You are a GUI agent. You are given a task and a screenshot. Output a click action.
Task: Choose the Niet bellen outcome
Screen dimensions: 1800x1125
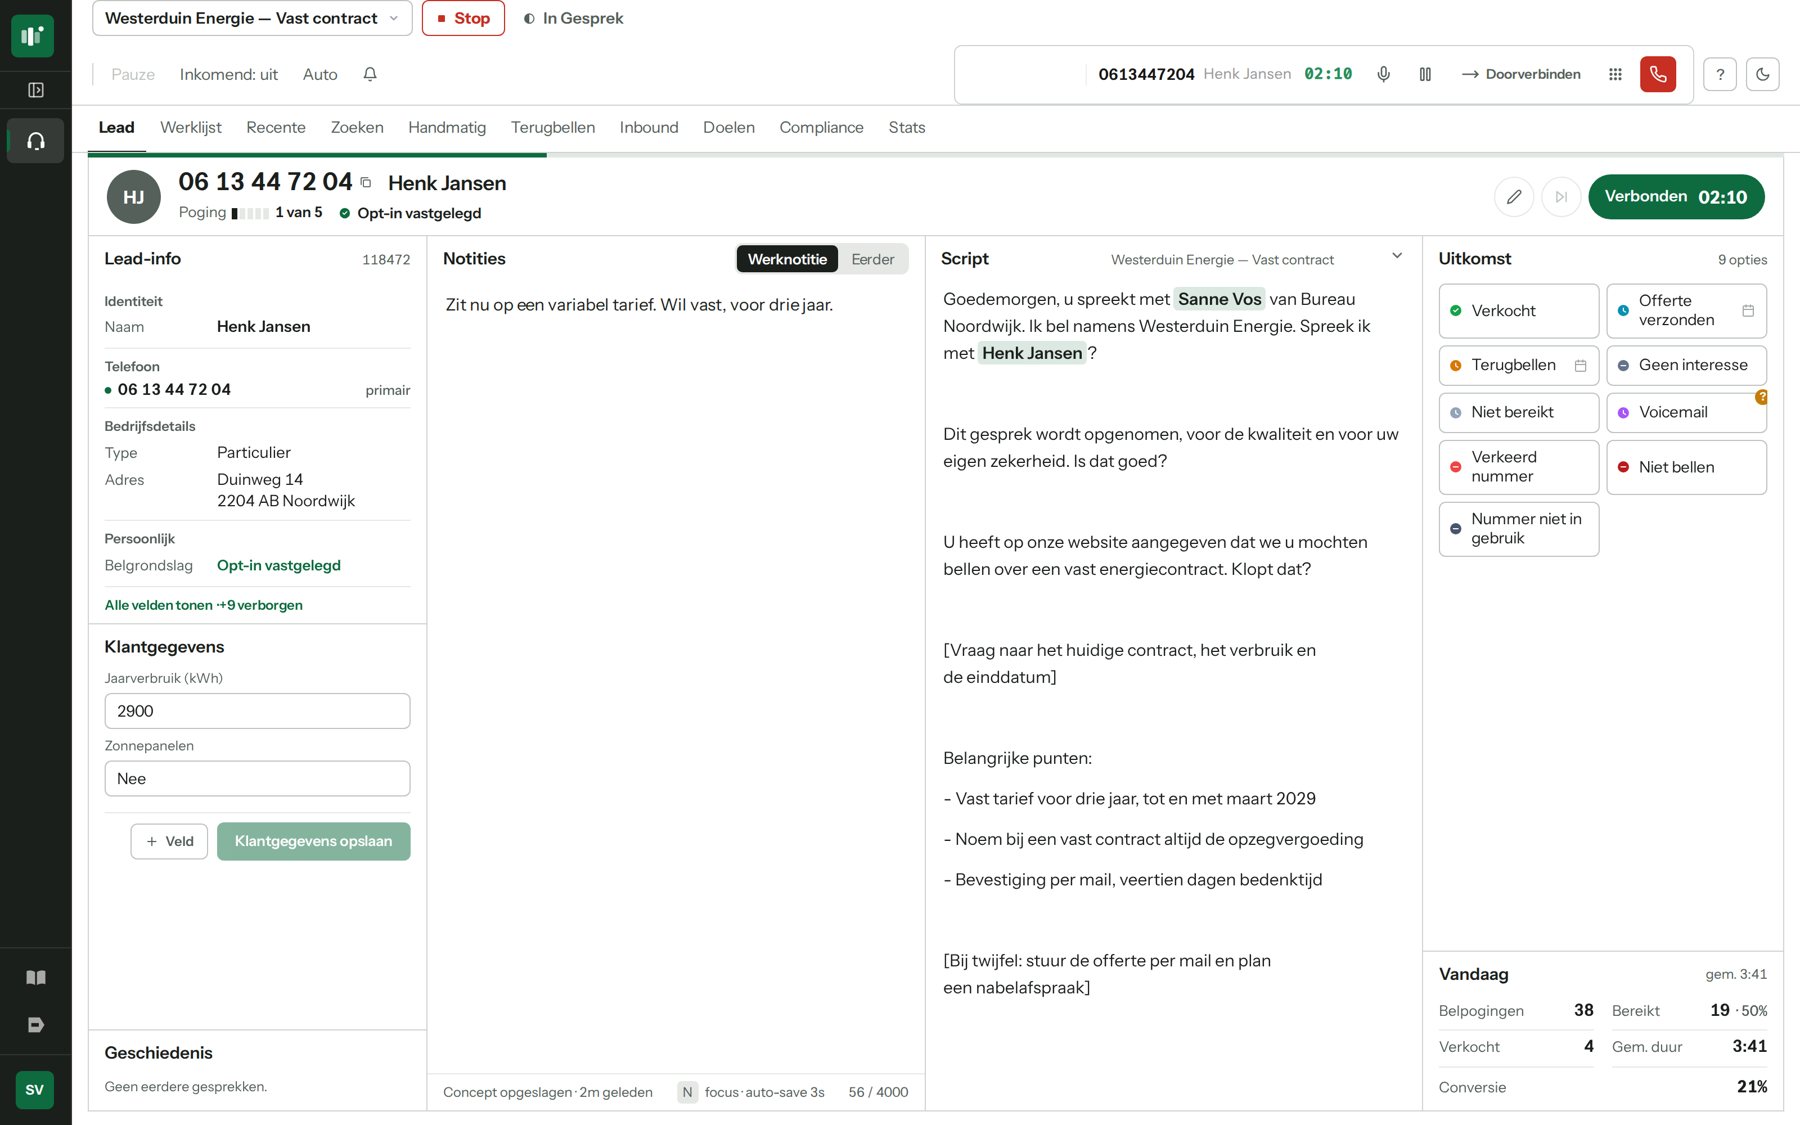click(1687, 467)
